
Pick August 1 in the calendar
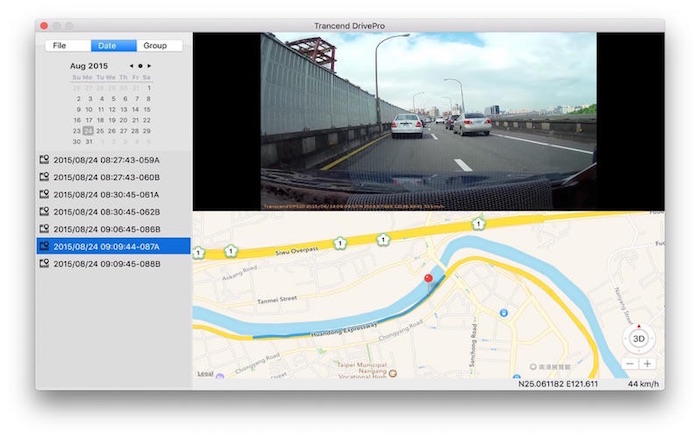tap(149, 88)
